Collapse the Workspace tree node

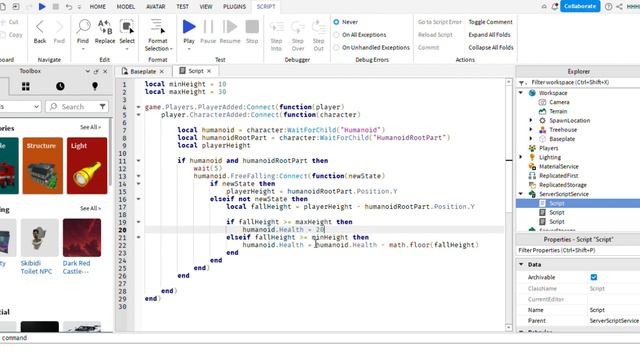point(521,93)
